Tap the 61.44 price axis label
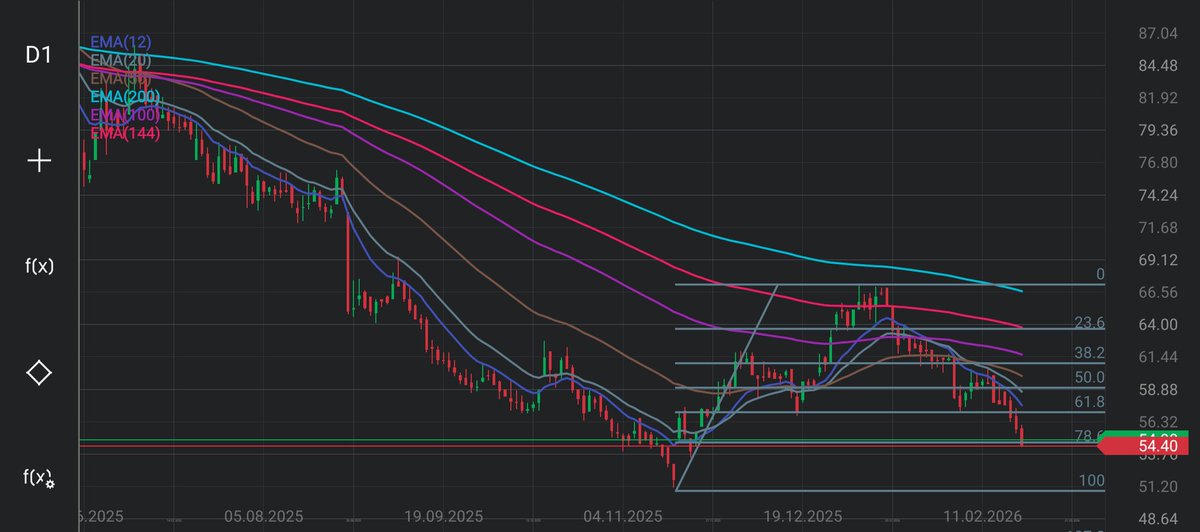 1158,357
